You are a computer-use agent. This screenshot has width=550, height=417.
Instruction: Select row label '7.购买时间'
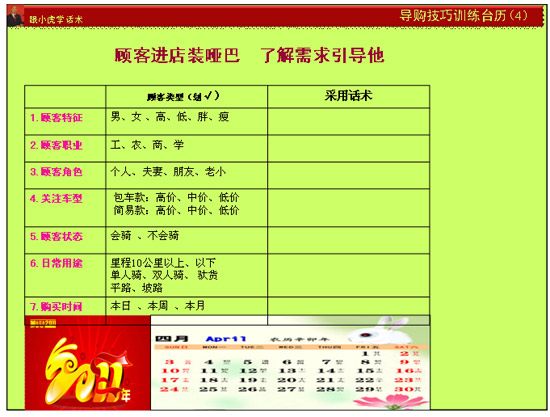point(56,307)
